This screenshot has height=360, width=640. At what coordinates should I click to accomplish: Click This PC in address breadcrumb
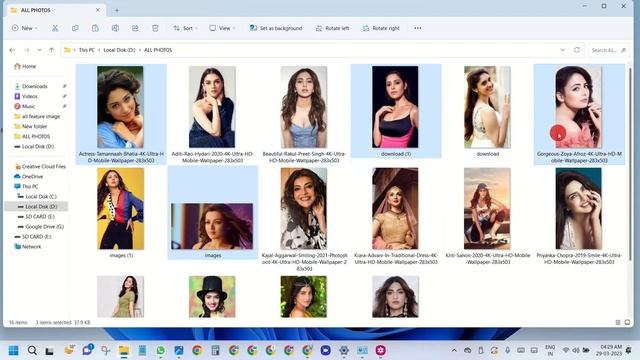click(x=87, y=50)
